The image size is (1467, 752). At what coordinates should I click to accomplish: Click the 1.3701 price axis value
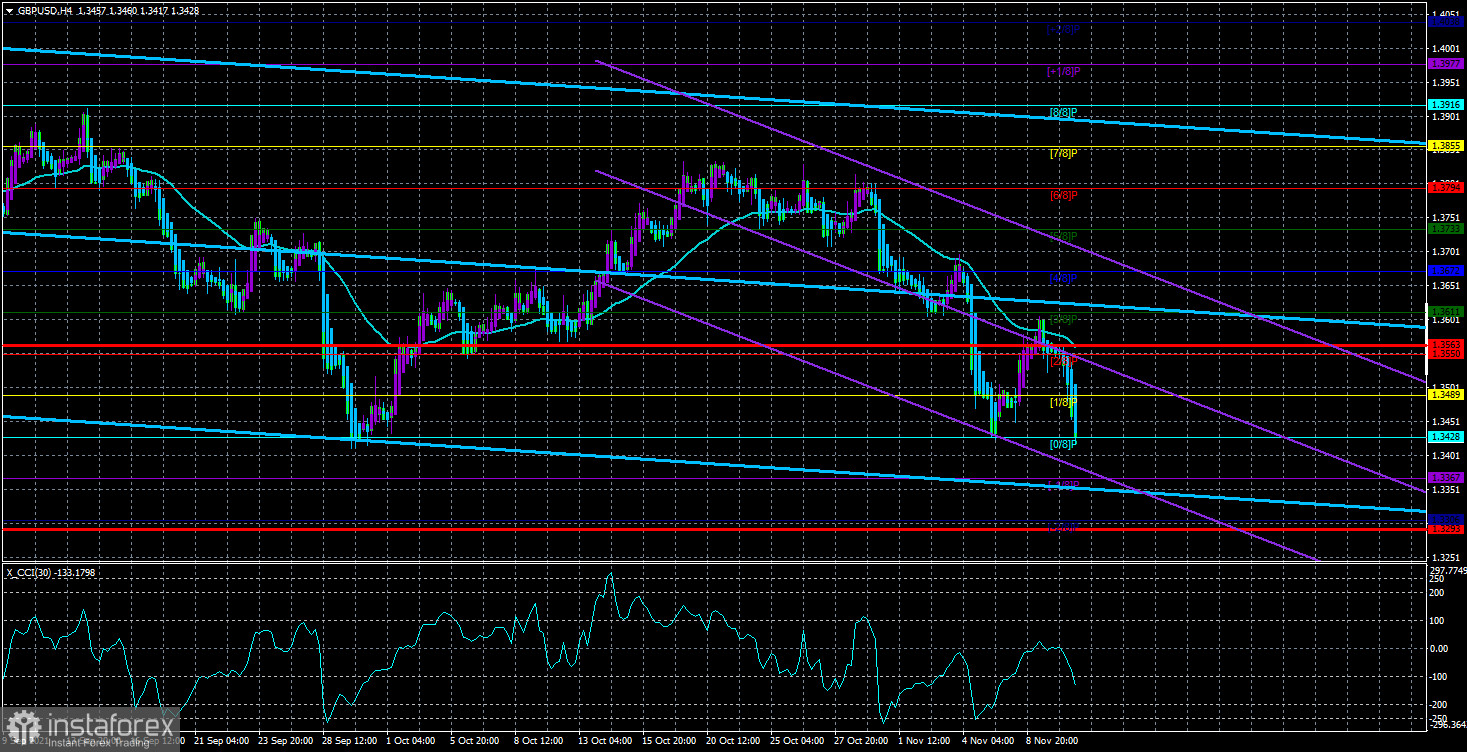point(1447,252)
